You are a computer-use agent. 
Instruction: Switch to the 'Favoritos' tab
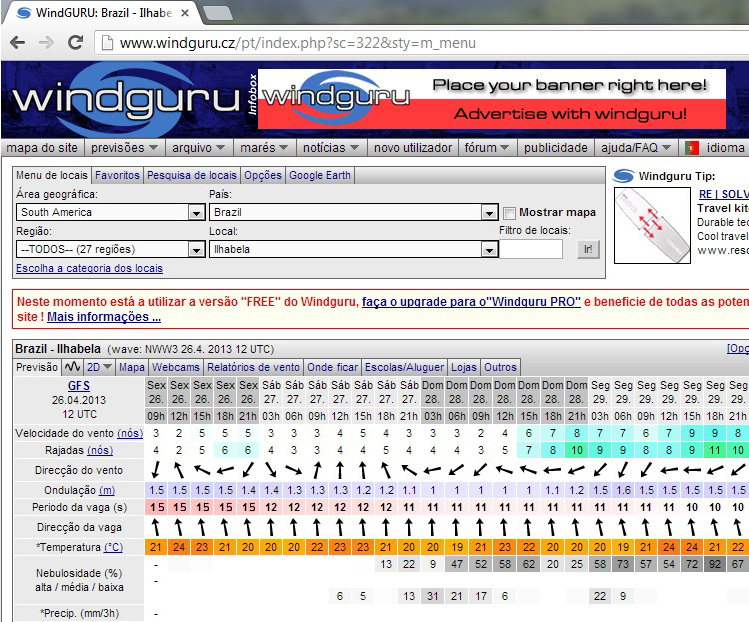click(x=117, y=175)
